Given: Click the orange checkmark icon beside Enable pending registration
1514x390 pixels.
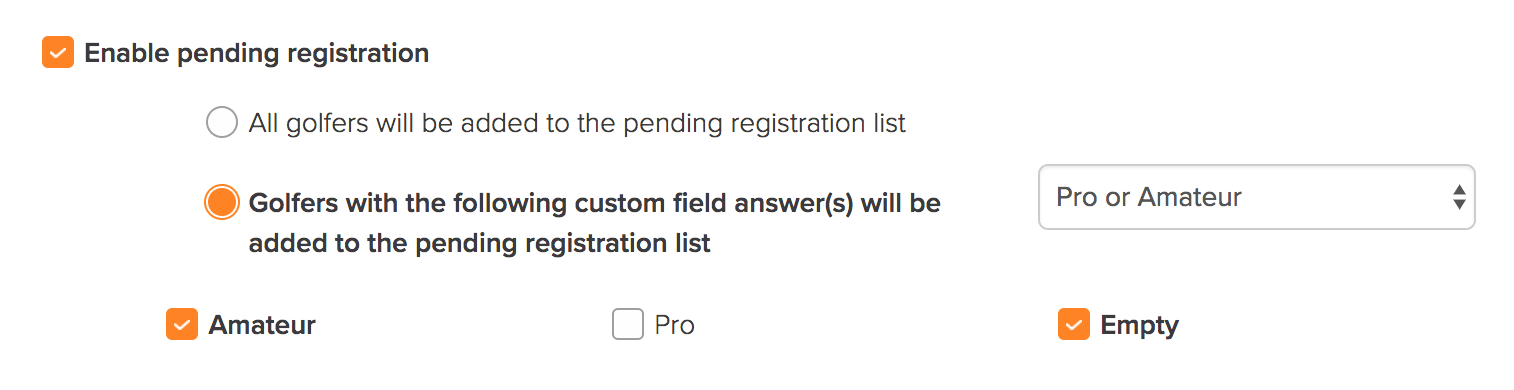Looking at the screenshot, I should click(58, 53).
